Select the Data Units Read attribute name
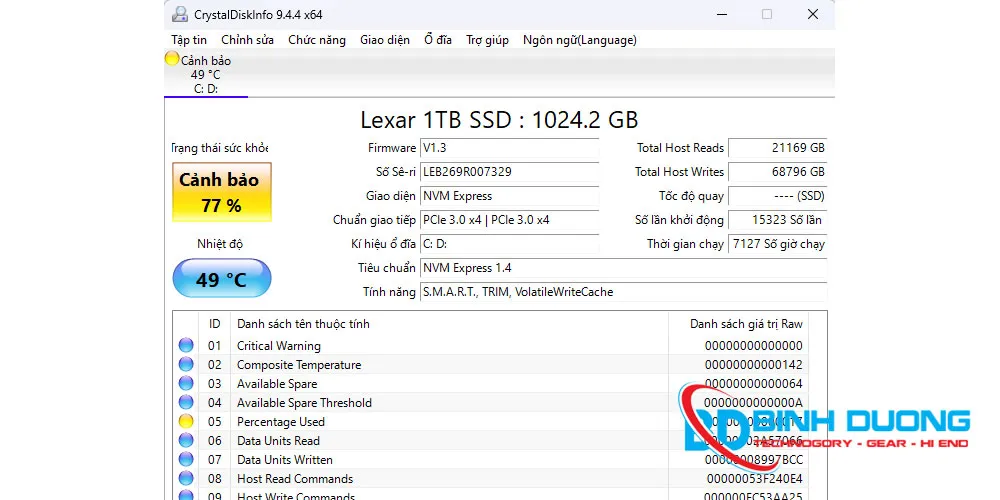 click(278, 441)
